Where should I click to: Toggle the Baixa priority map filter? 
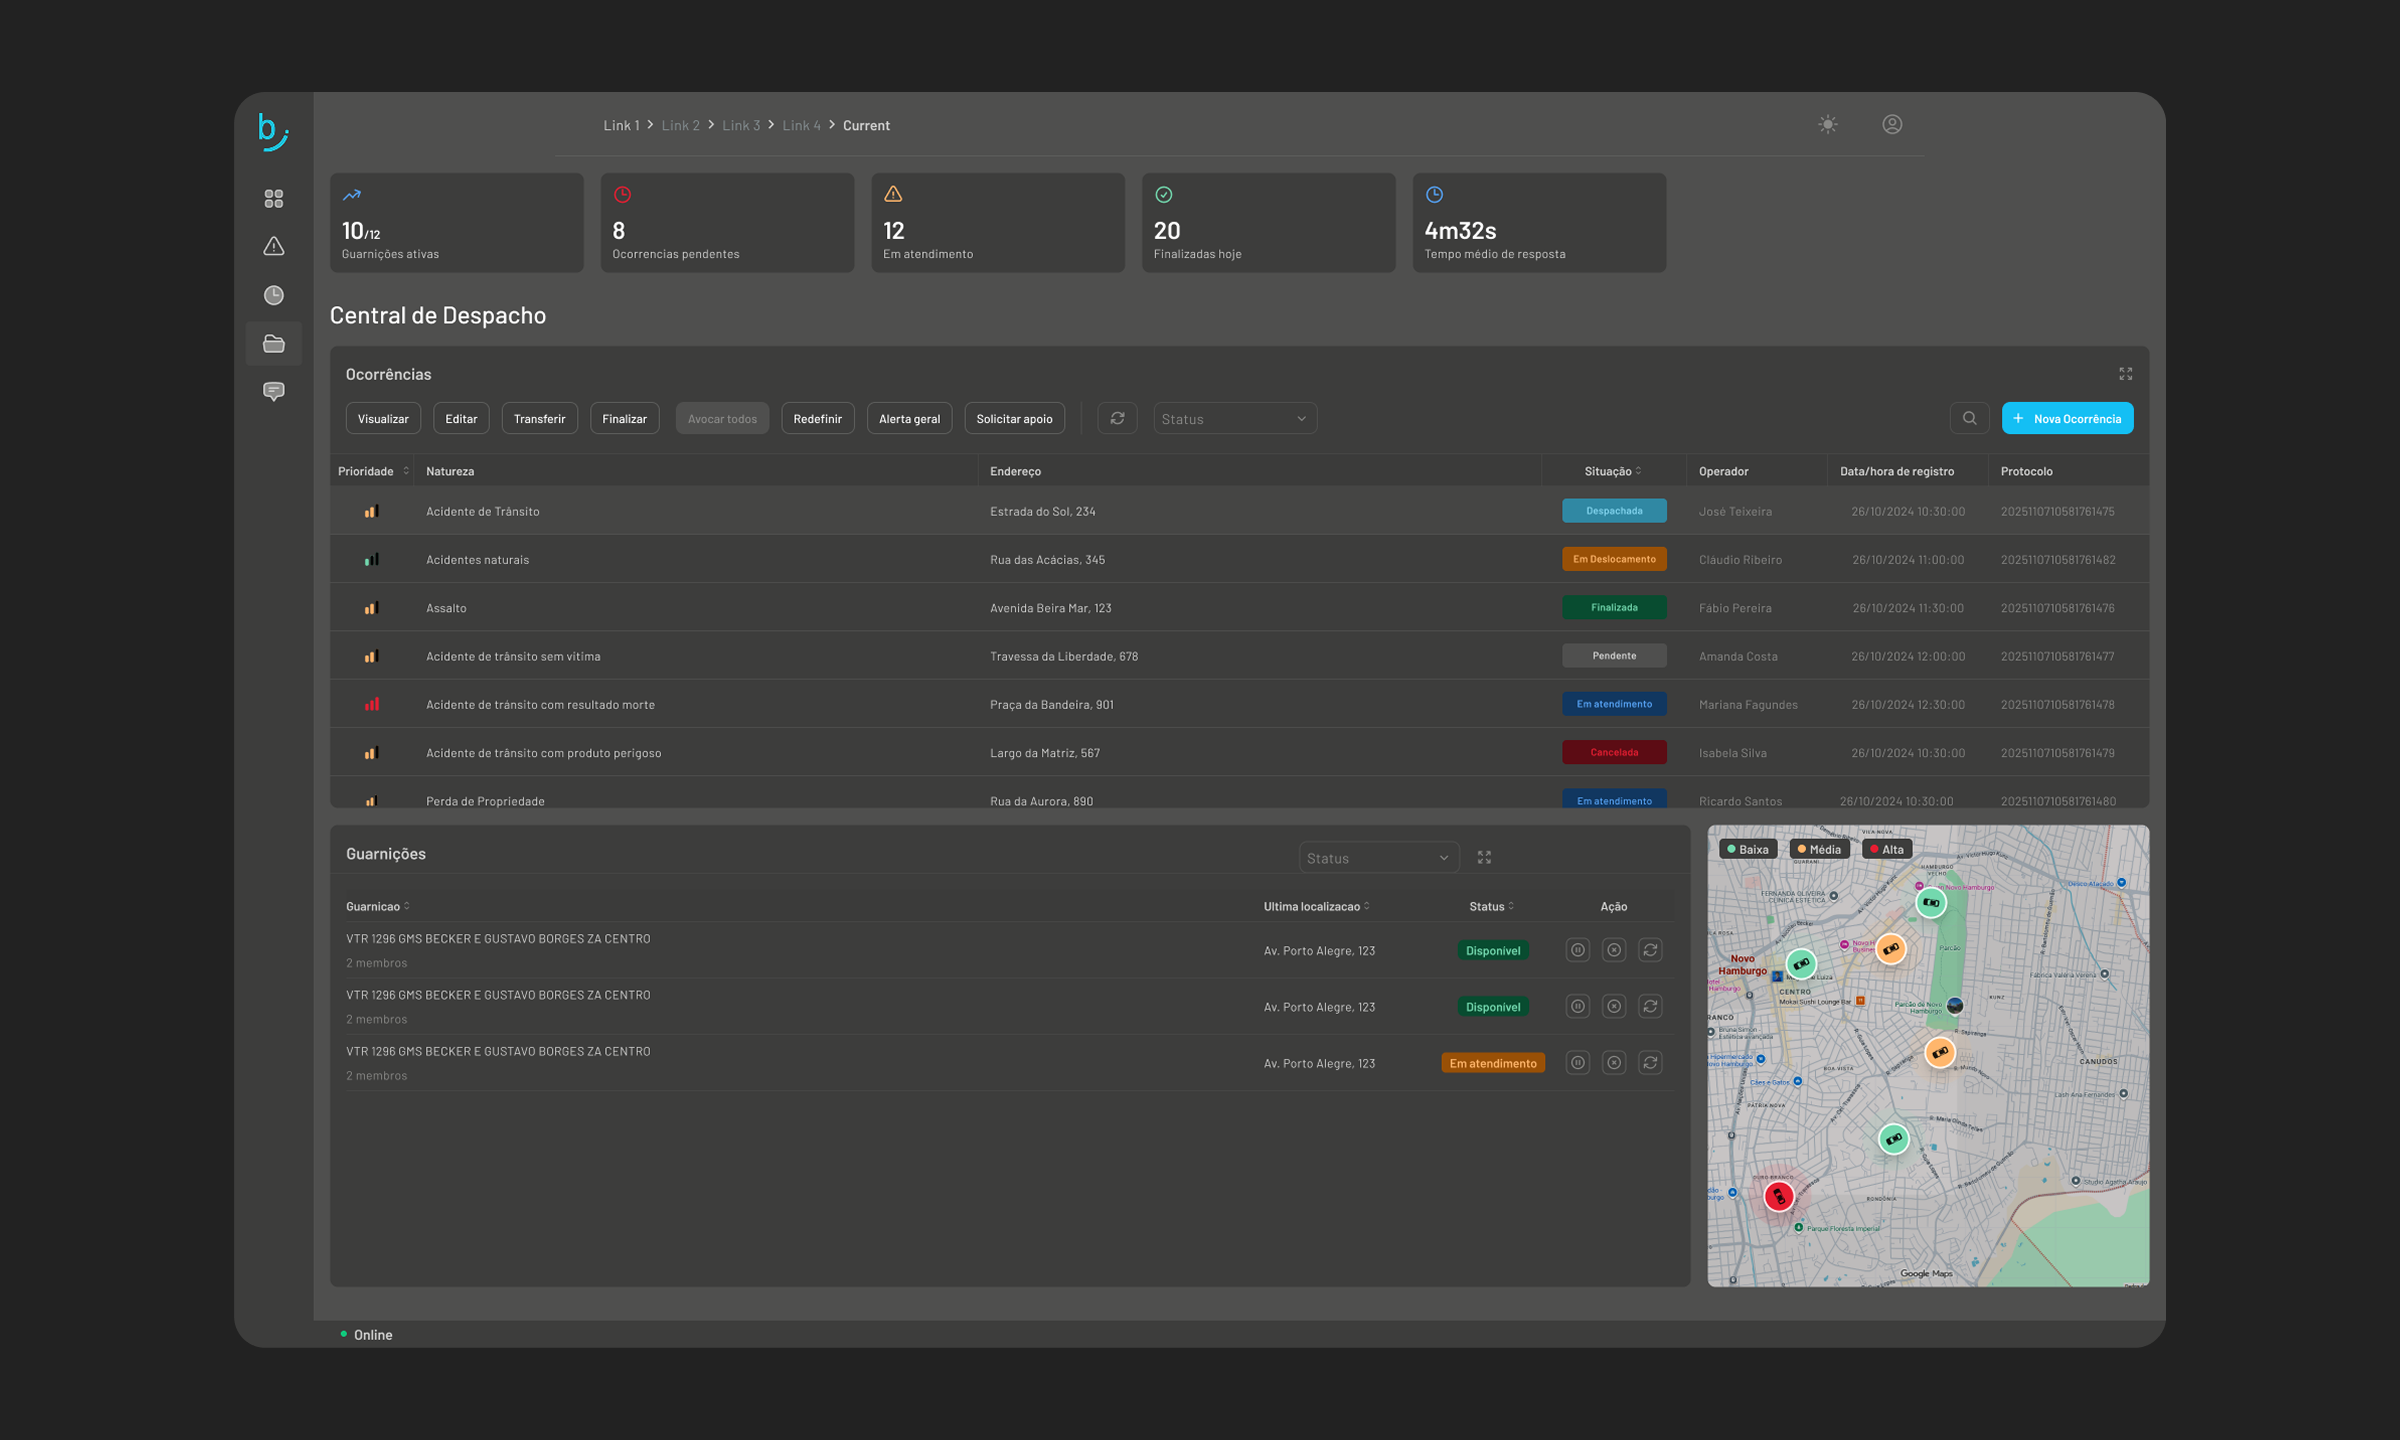(x=1747, y=849)
